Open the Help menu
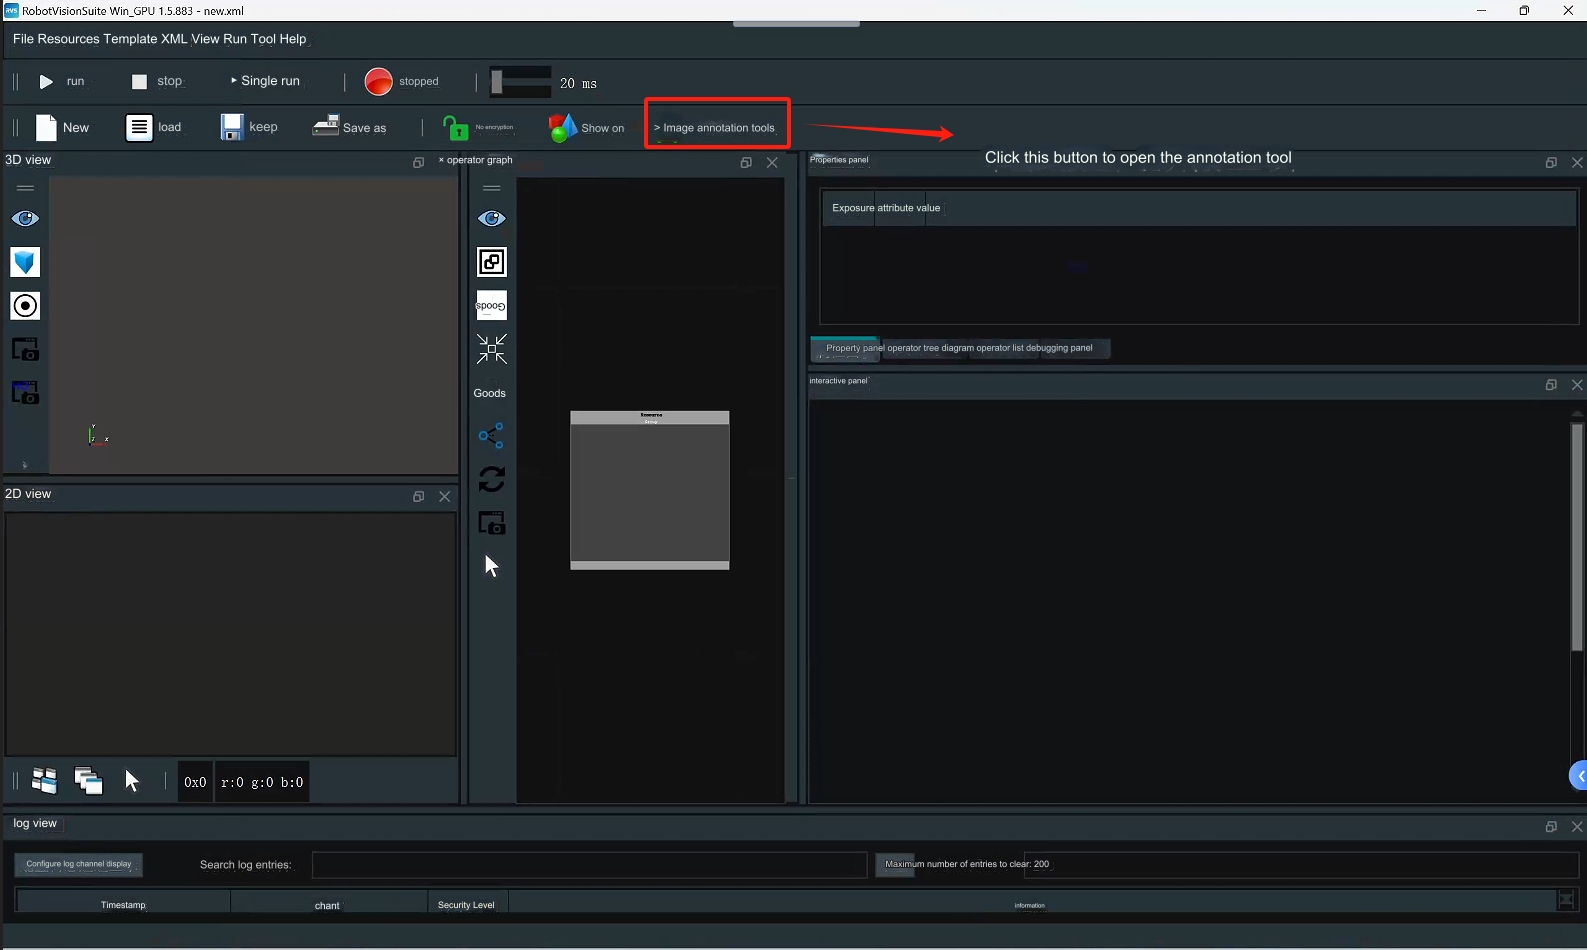The width and height of the screenshot is (1587, 950). 293,39
